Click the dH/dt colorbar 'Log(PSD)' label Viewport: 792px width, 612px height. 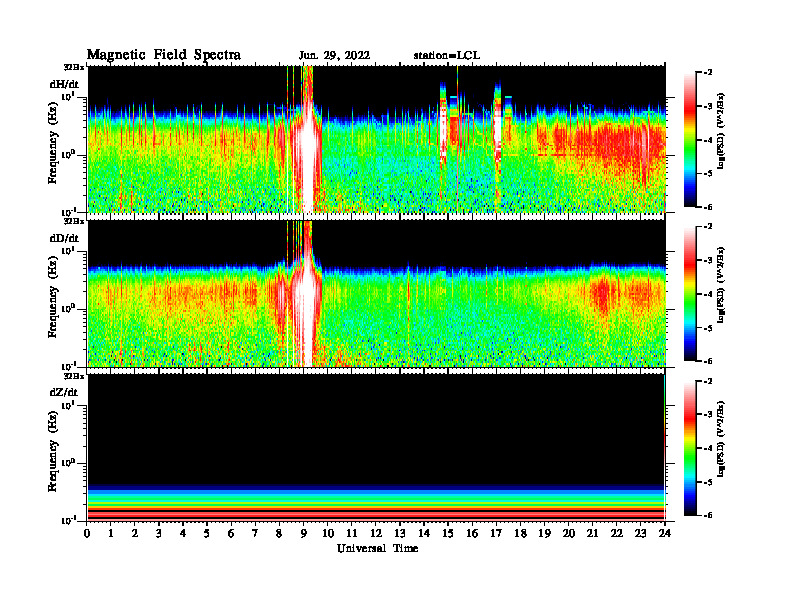[x=721, y=131]
